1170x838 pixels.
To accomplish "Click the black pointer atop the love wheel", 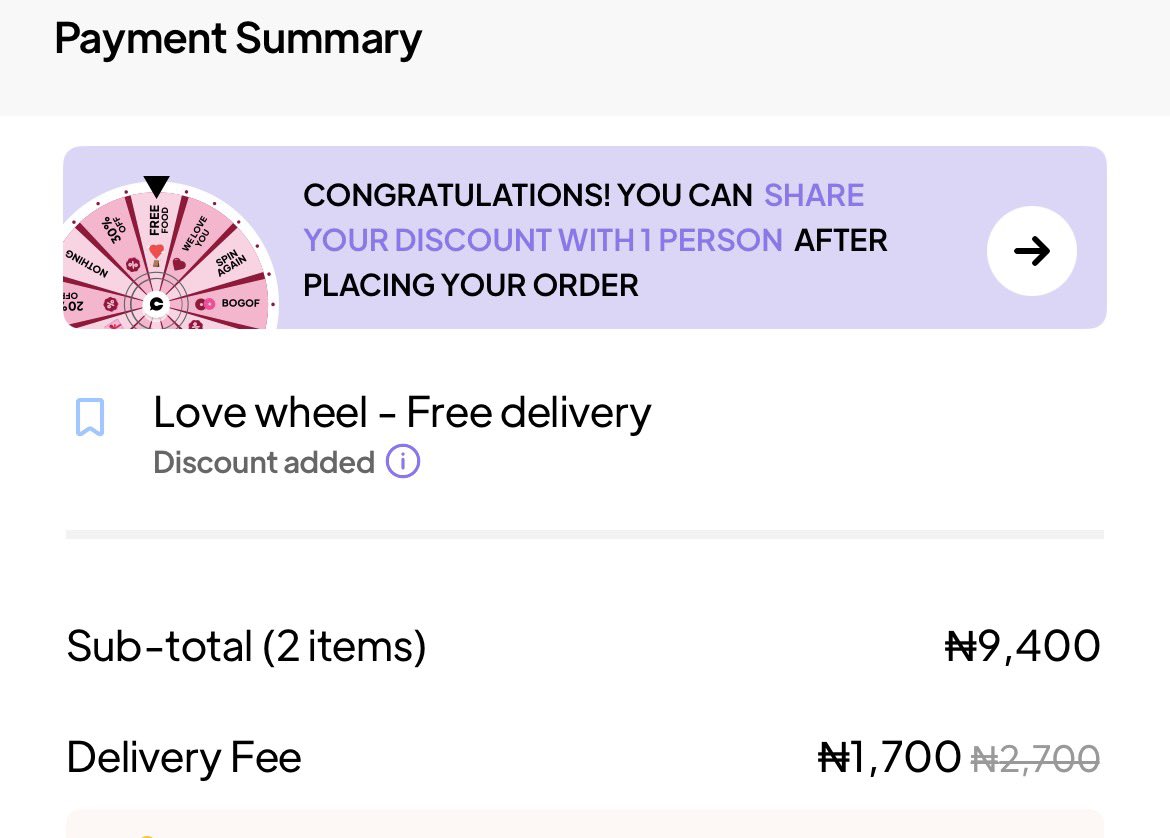I will click(157, 186).
